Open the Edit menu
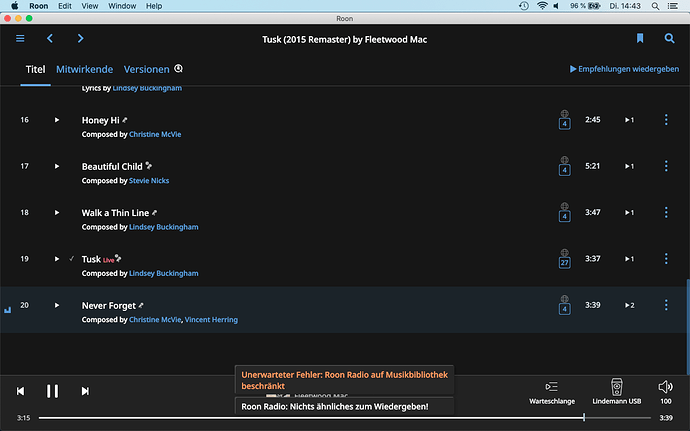Screen dimensions: 690x431 [x=65, y=6]
